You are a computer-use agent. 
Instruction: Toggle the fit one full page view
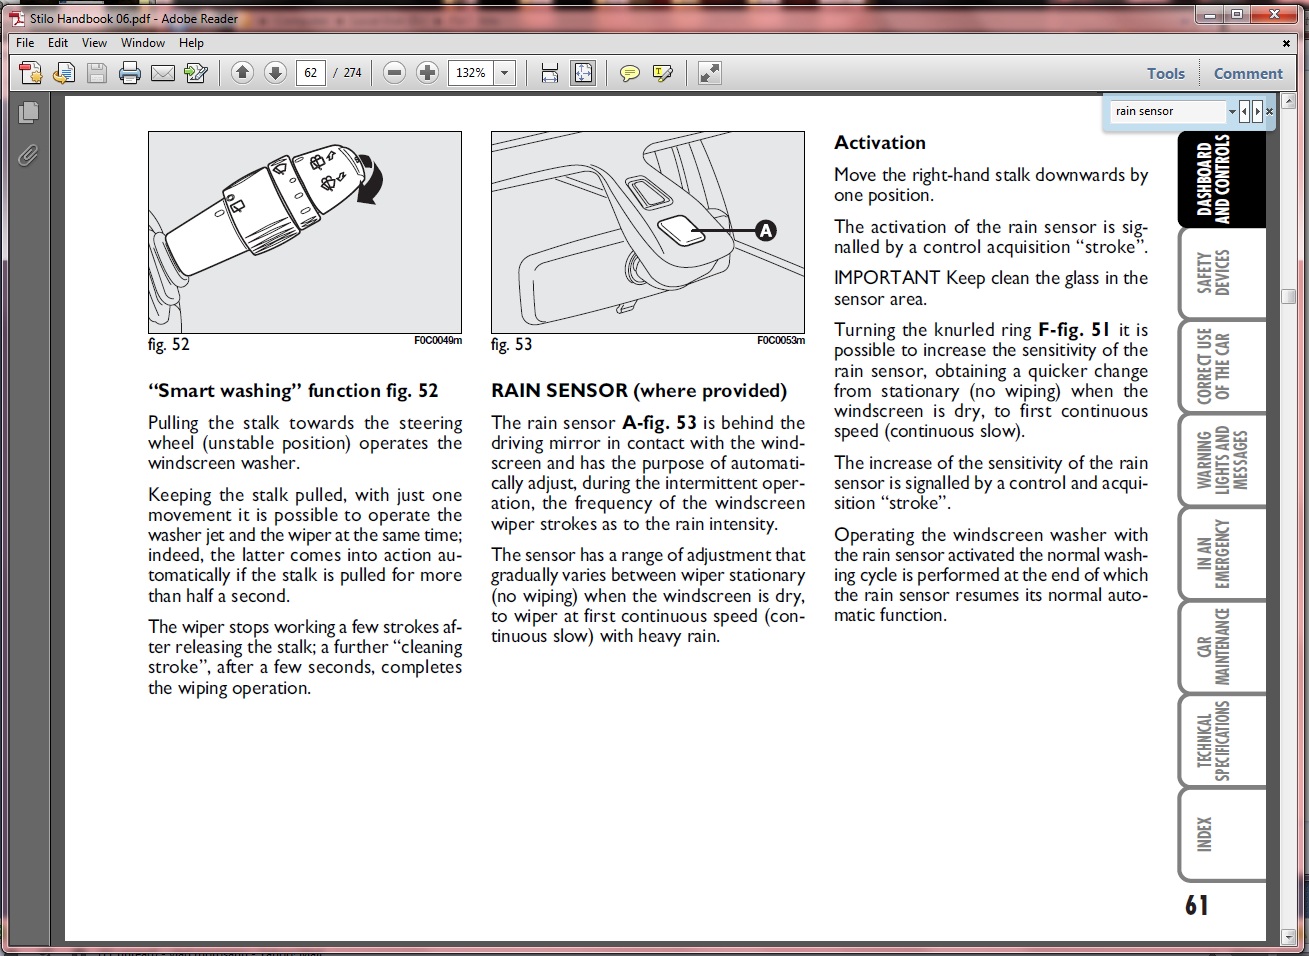tap(582, 73)
